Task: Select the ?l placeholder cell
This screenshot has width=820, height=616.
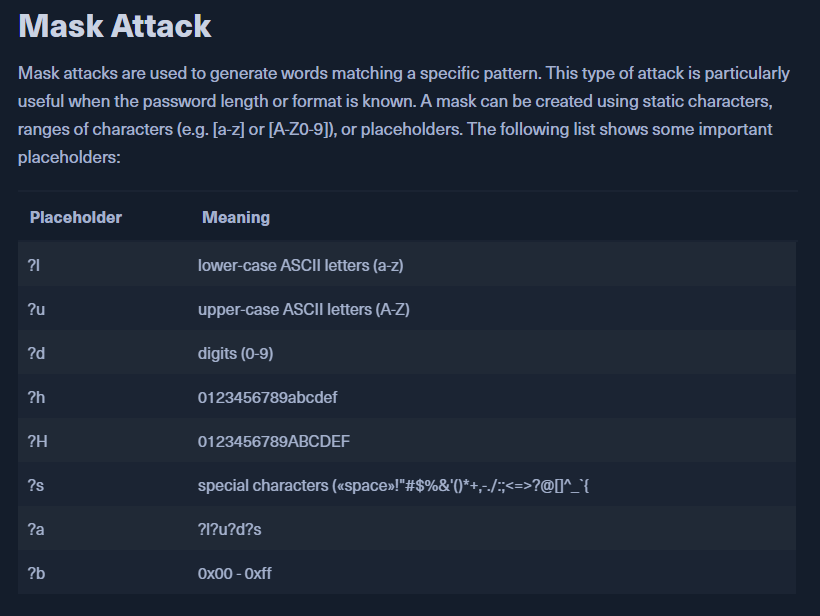Action: 35,265
